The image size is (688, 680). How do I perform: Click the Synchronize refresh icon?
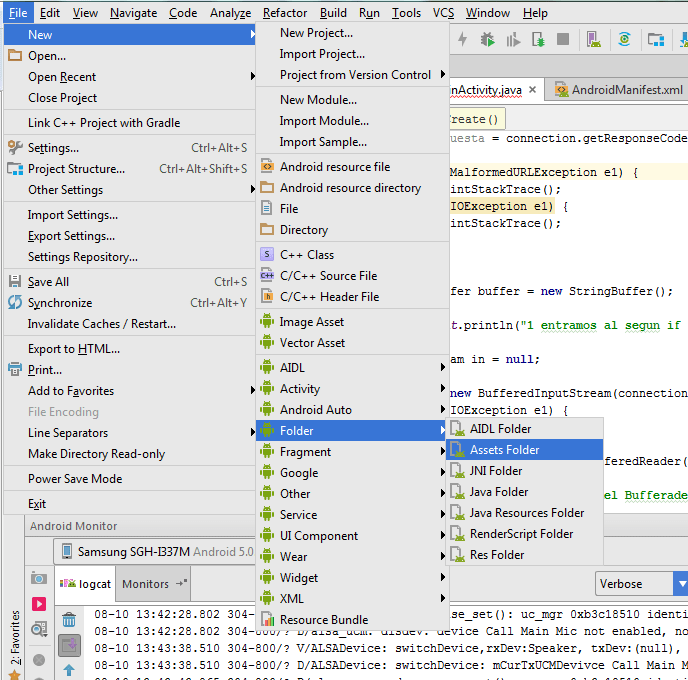tap(15, 302)
